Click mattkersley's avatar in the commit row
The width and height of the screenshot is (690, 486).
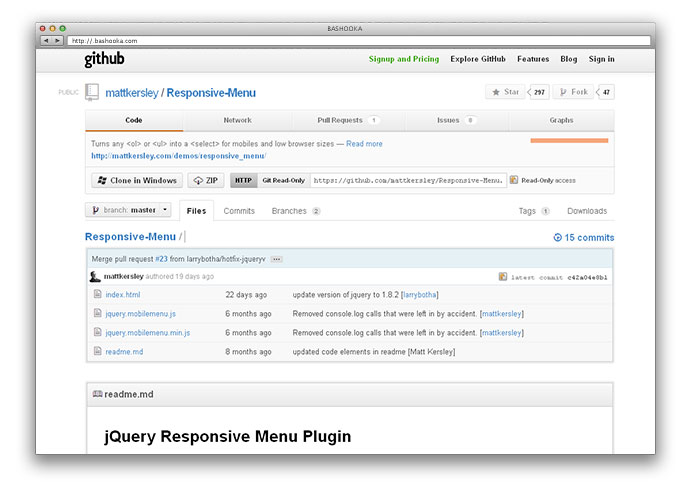point(95,276)
